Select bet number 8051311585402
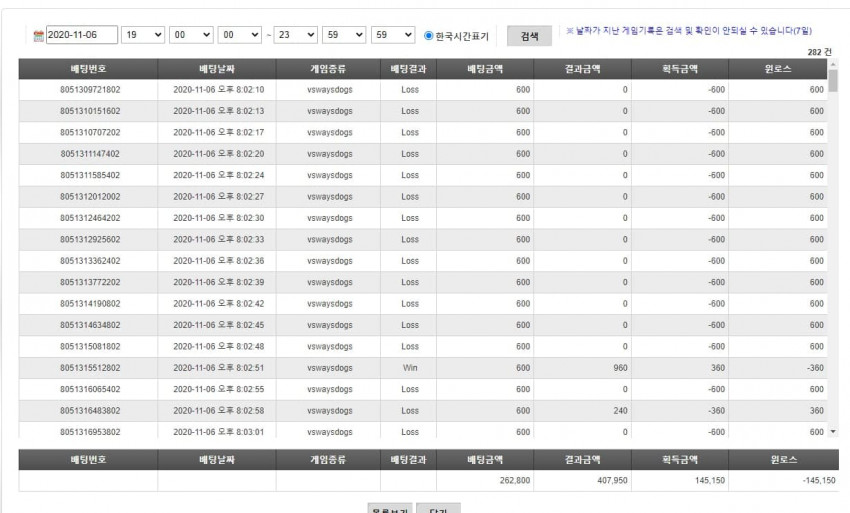This screenshot has width=850, height=513. coord(90,175)
